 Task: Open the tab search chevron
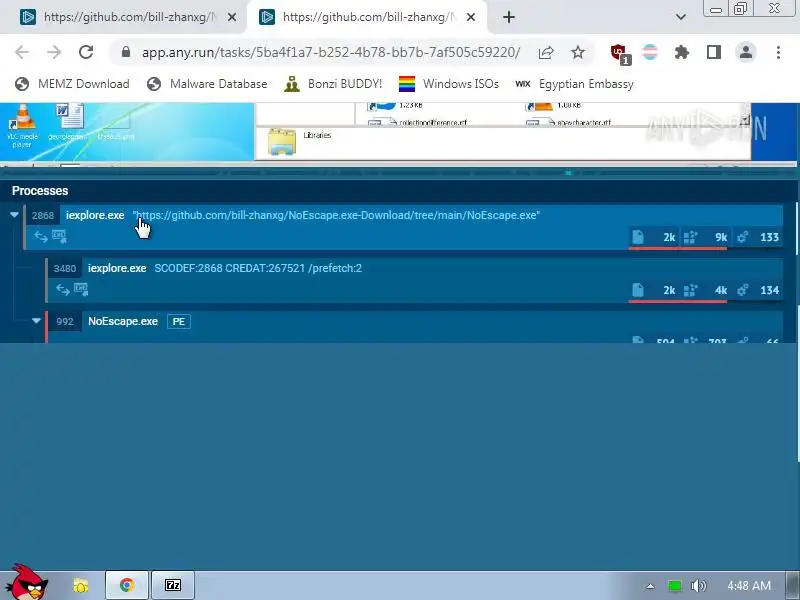680,17
